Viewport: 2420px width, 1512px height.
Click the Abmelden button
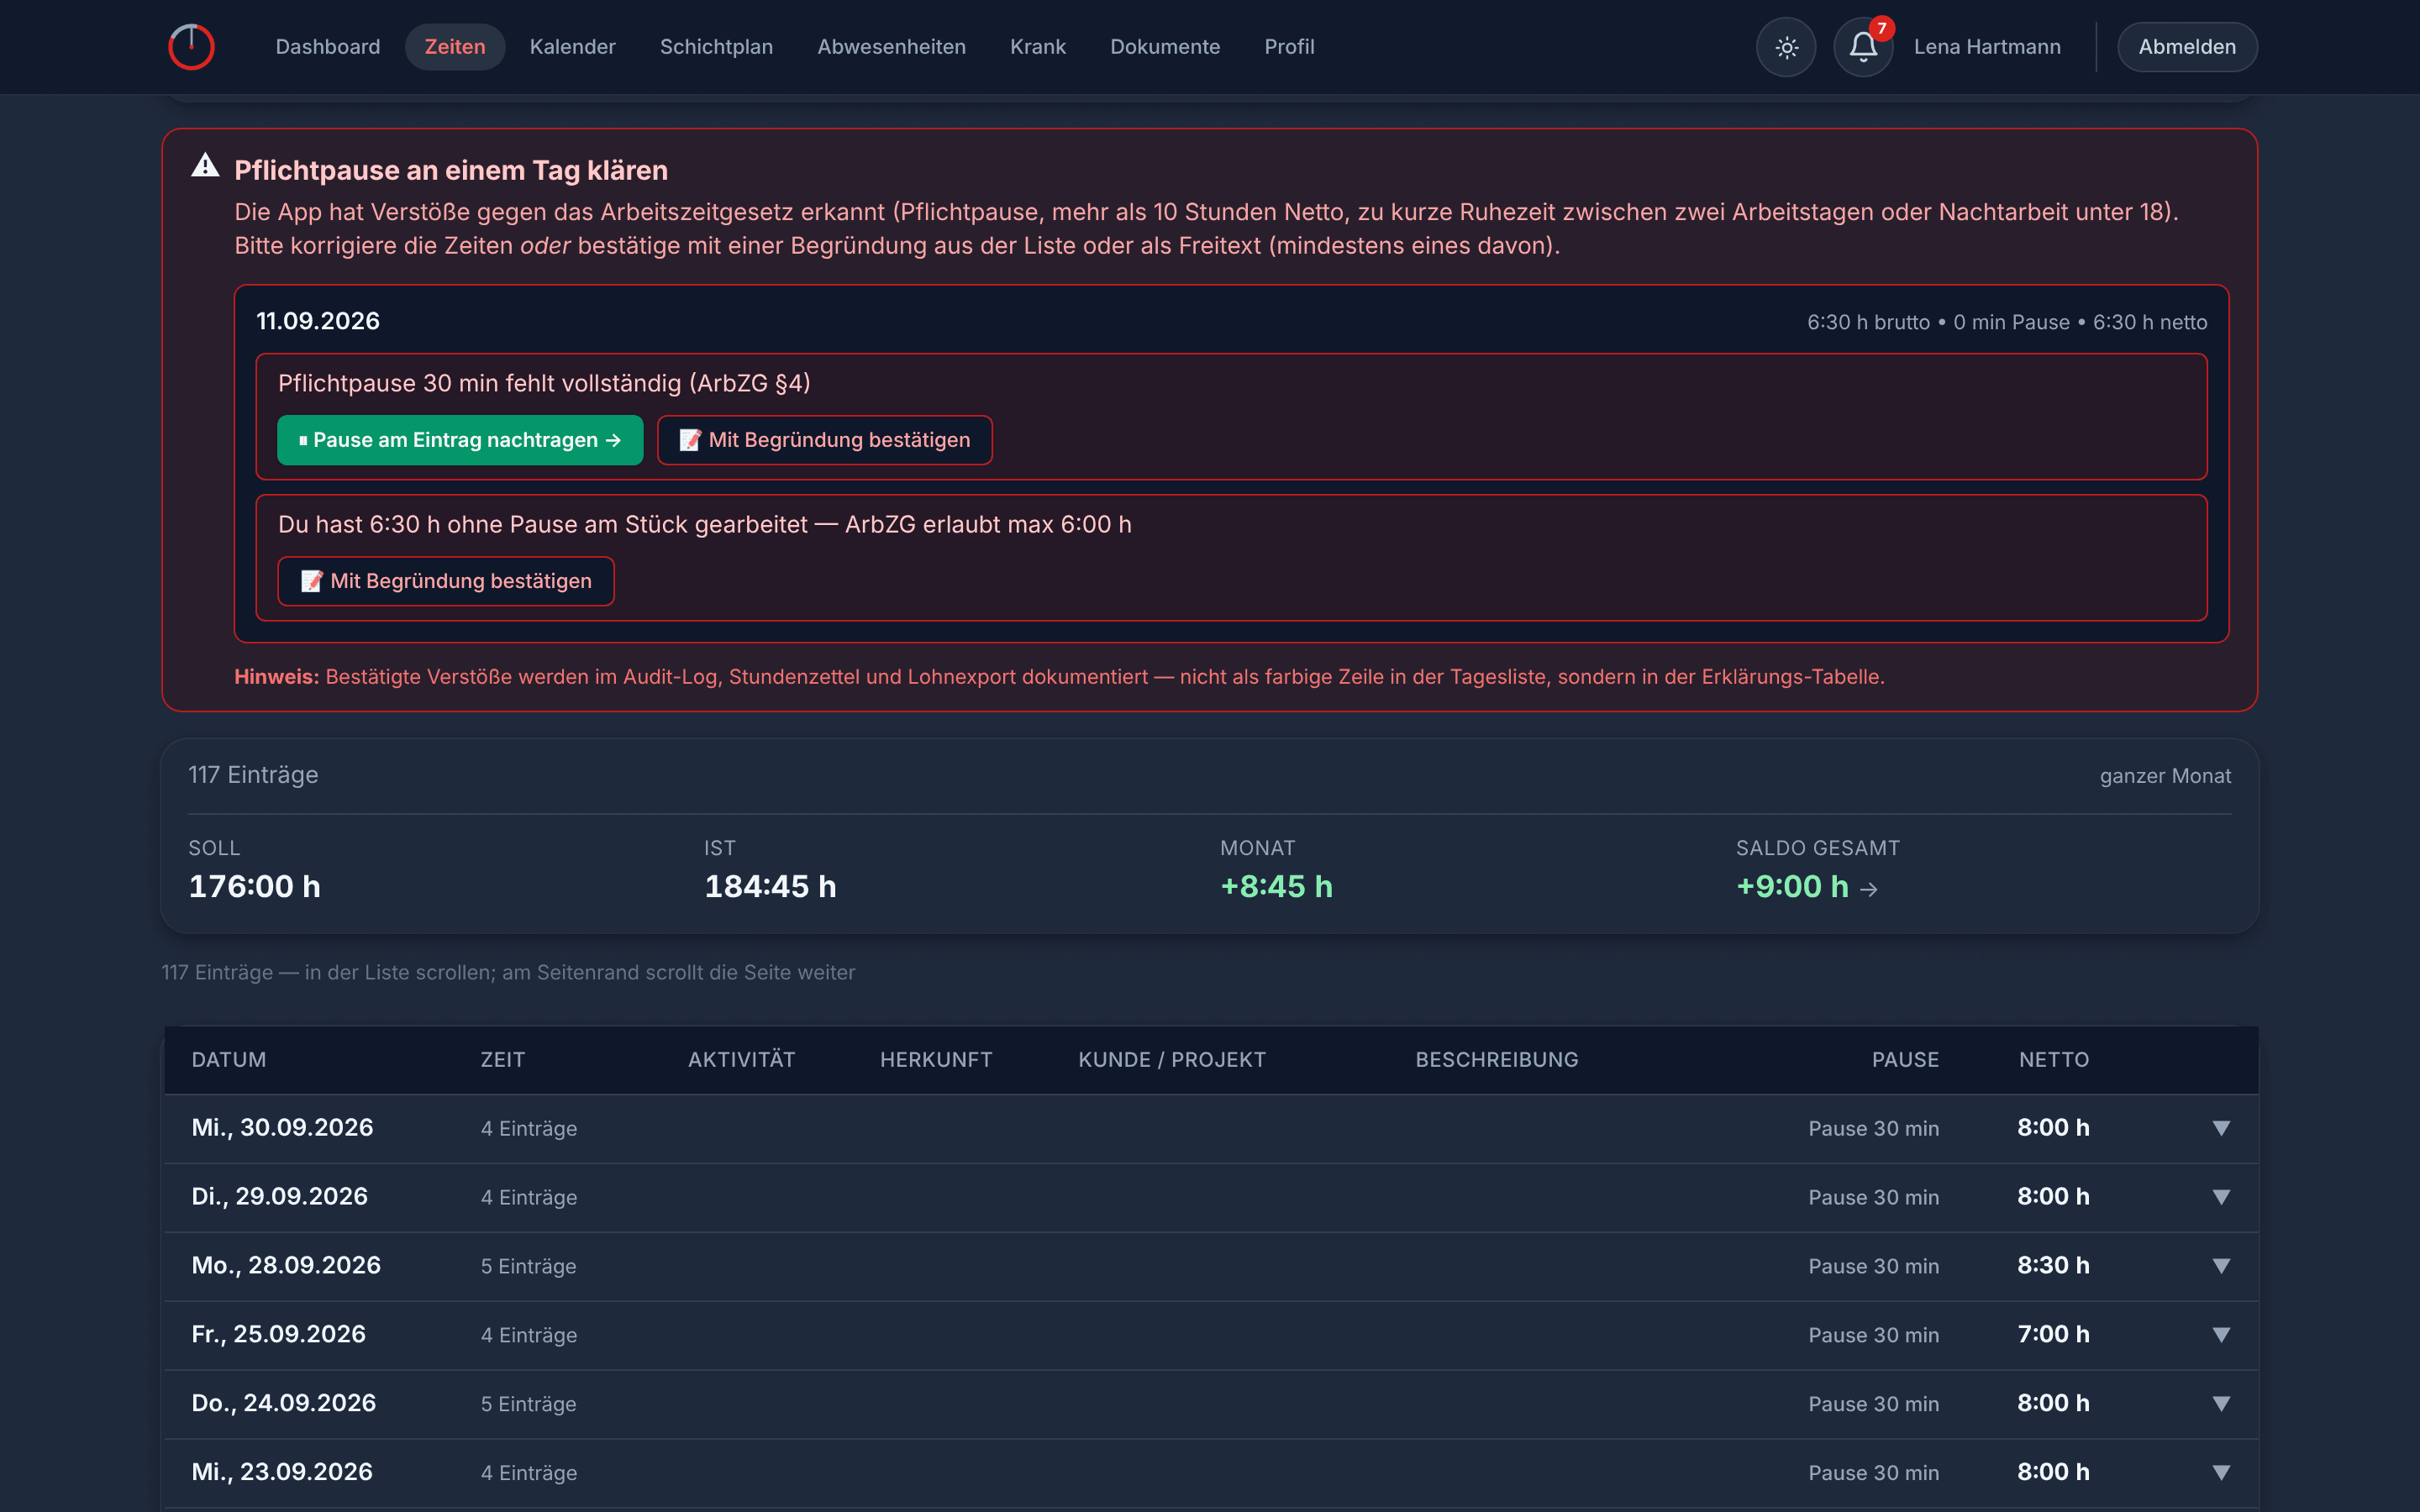click(2187, 47)
